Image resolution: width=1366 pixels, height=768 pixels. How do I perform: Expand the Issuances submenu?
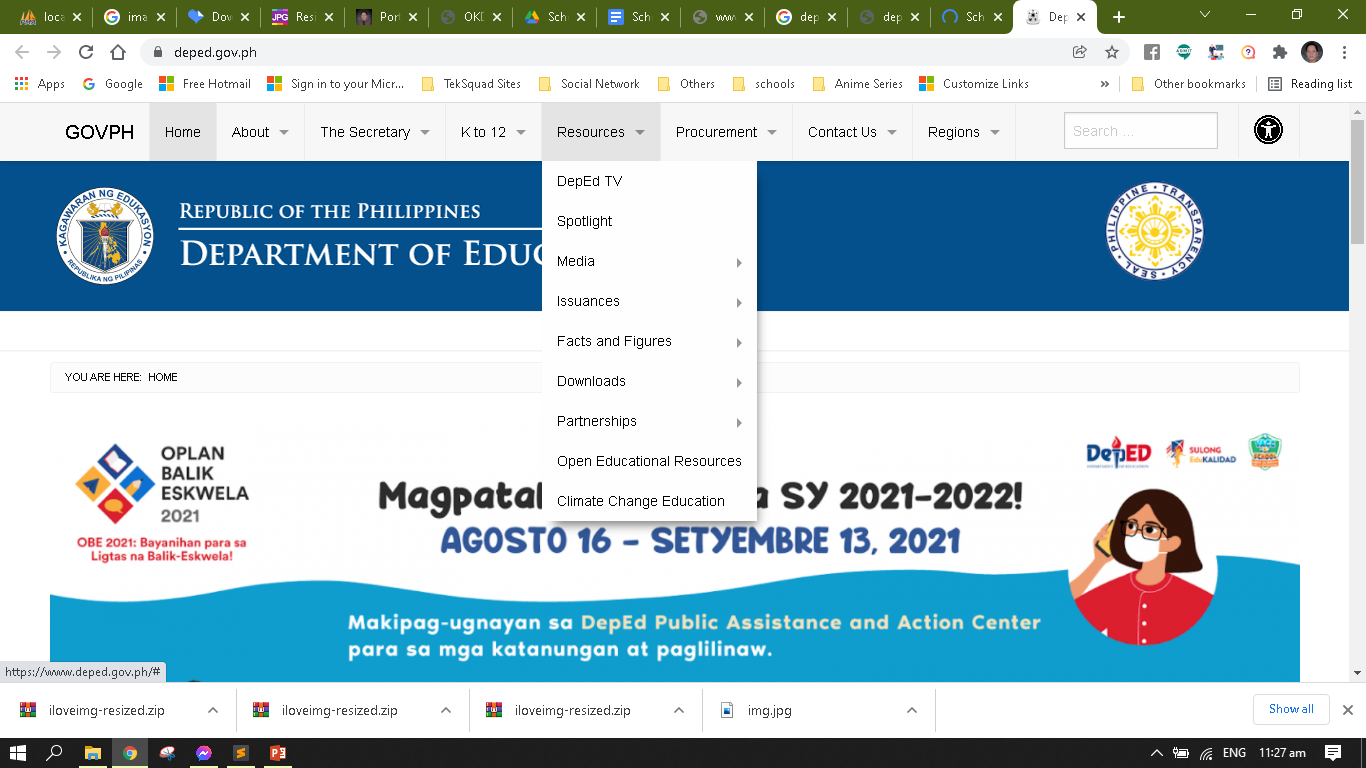pos(648,301)
